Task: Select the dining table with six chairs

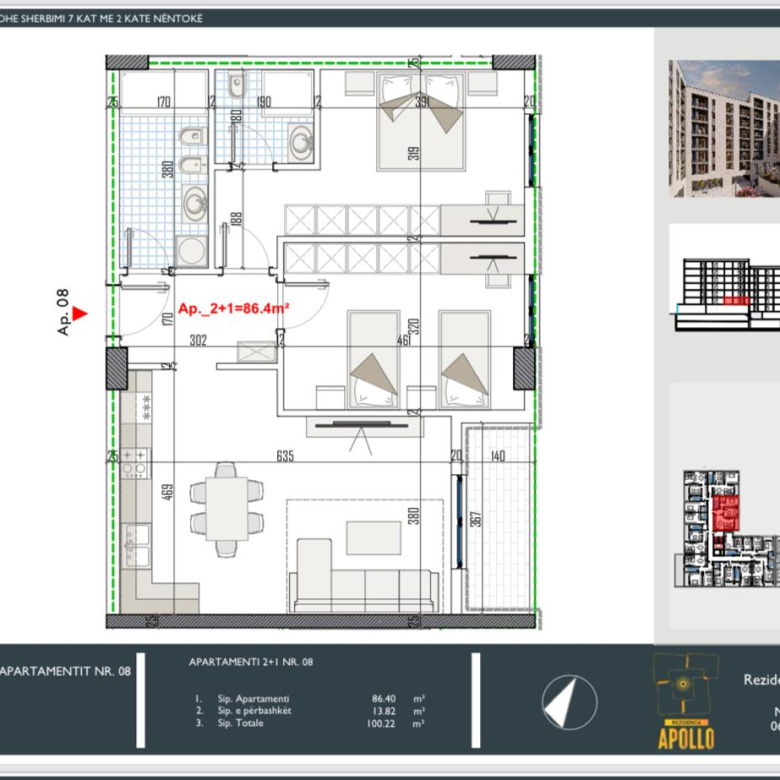Action: (x=227, y=508)
